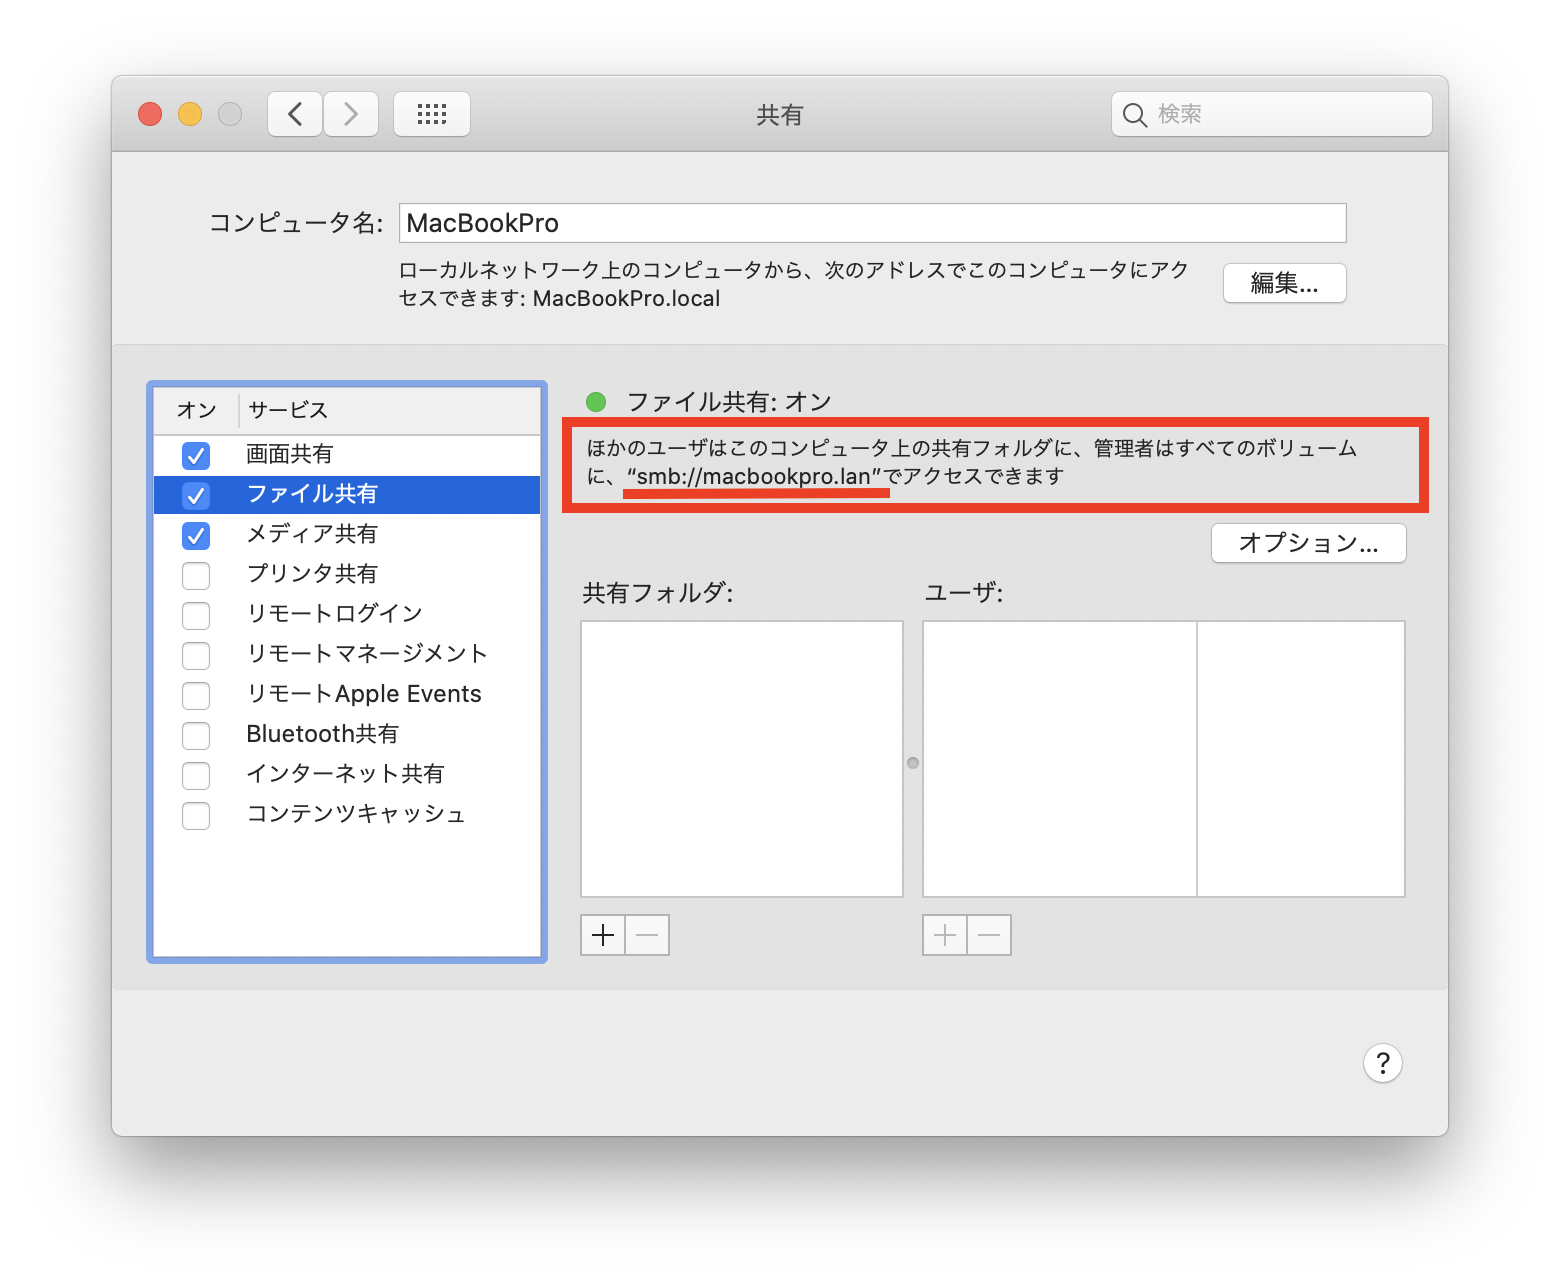Click the 編集... button

(1285, 283)
